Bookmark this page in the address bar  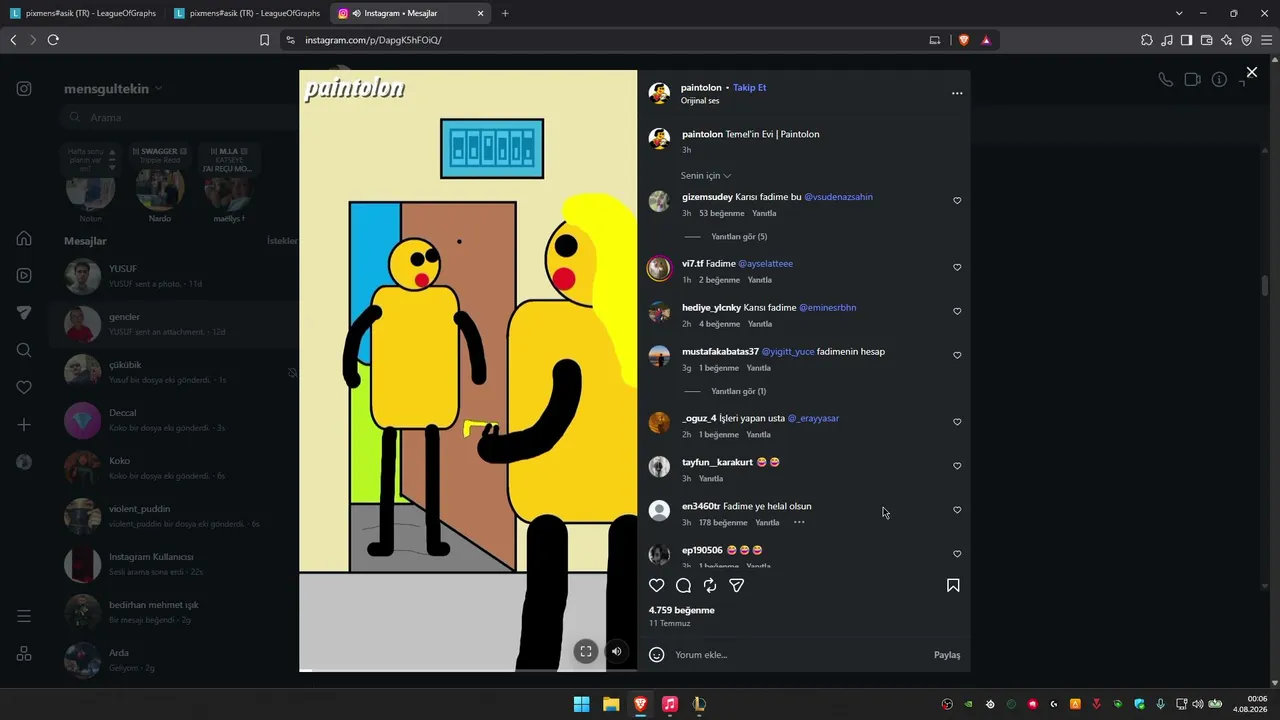264,40
